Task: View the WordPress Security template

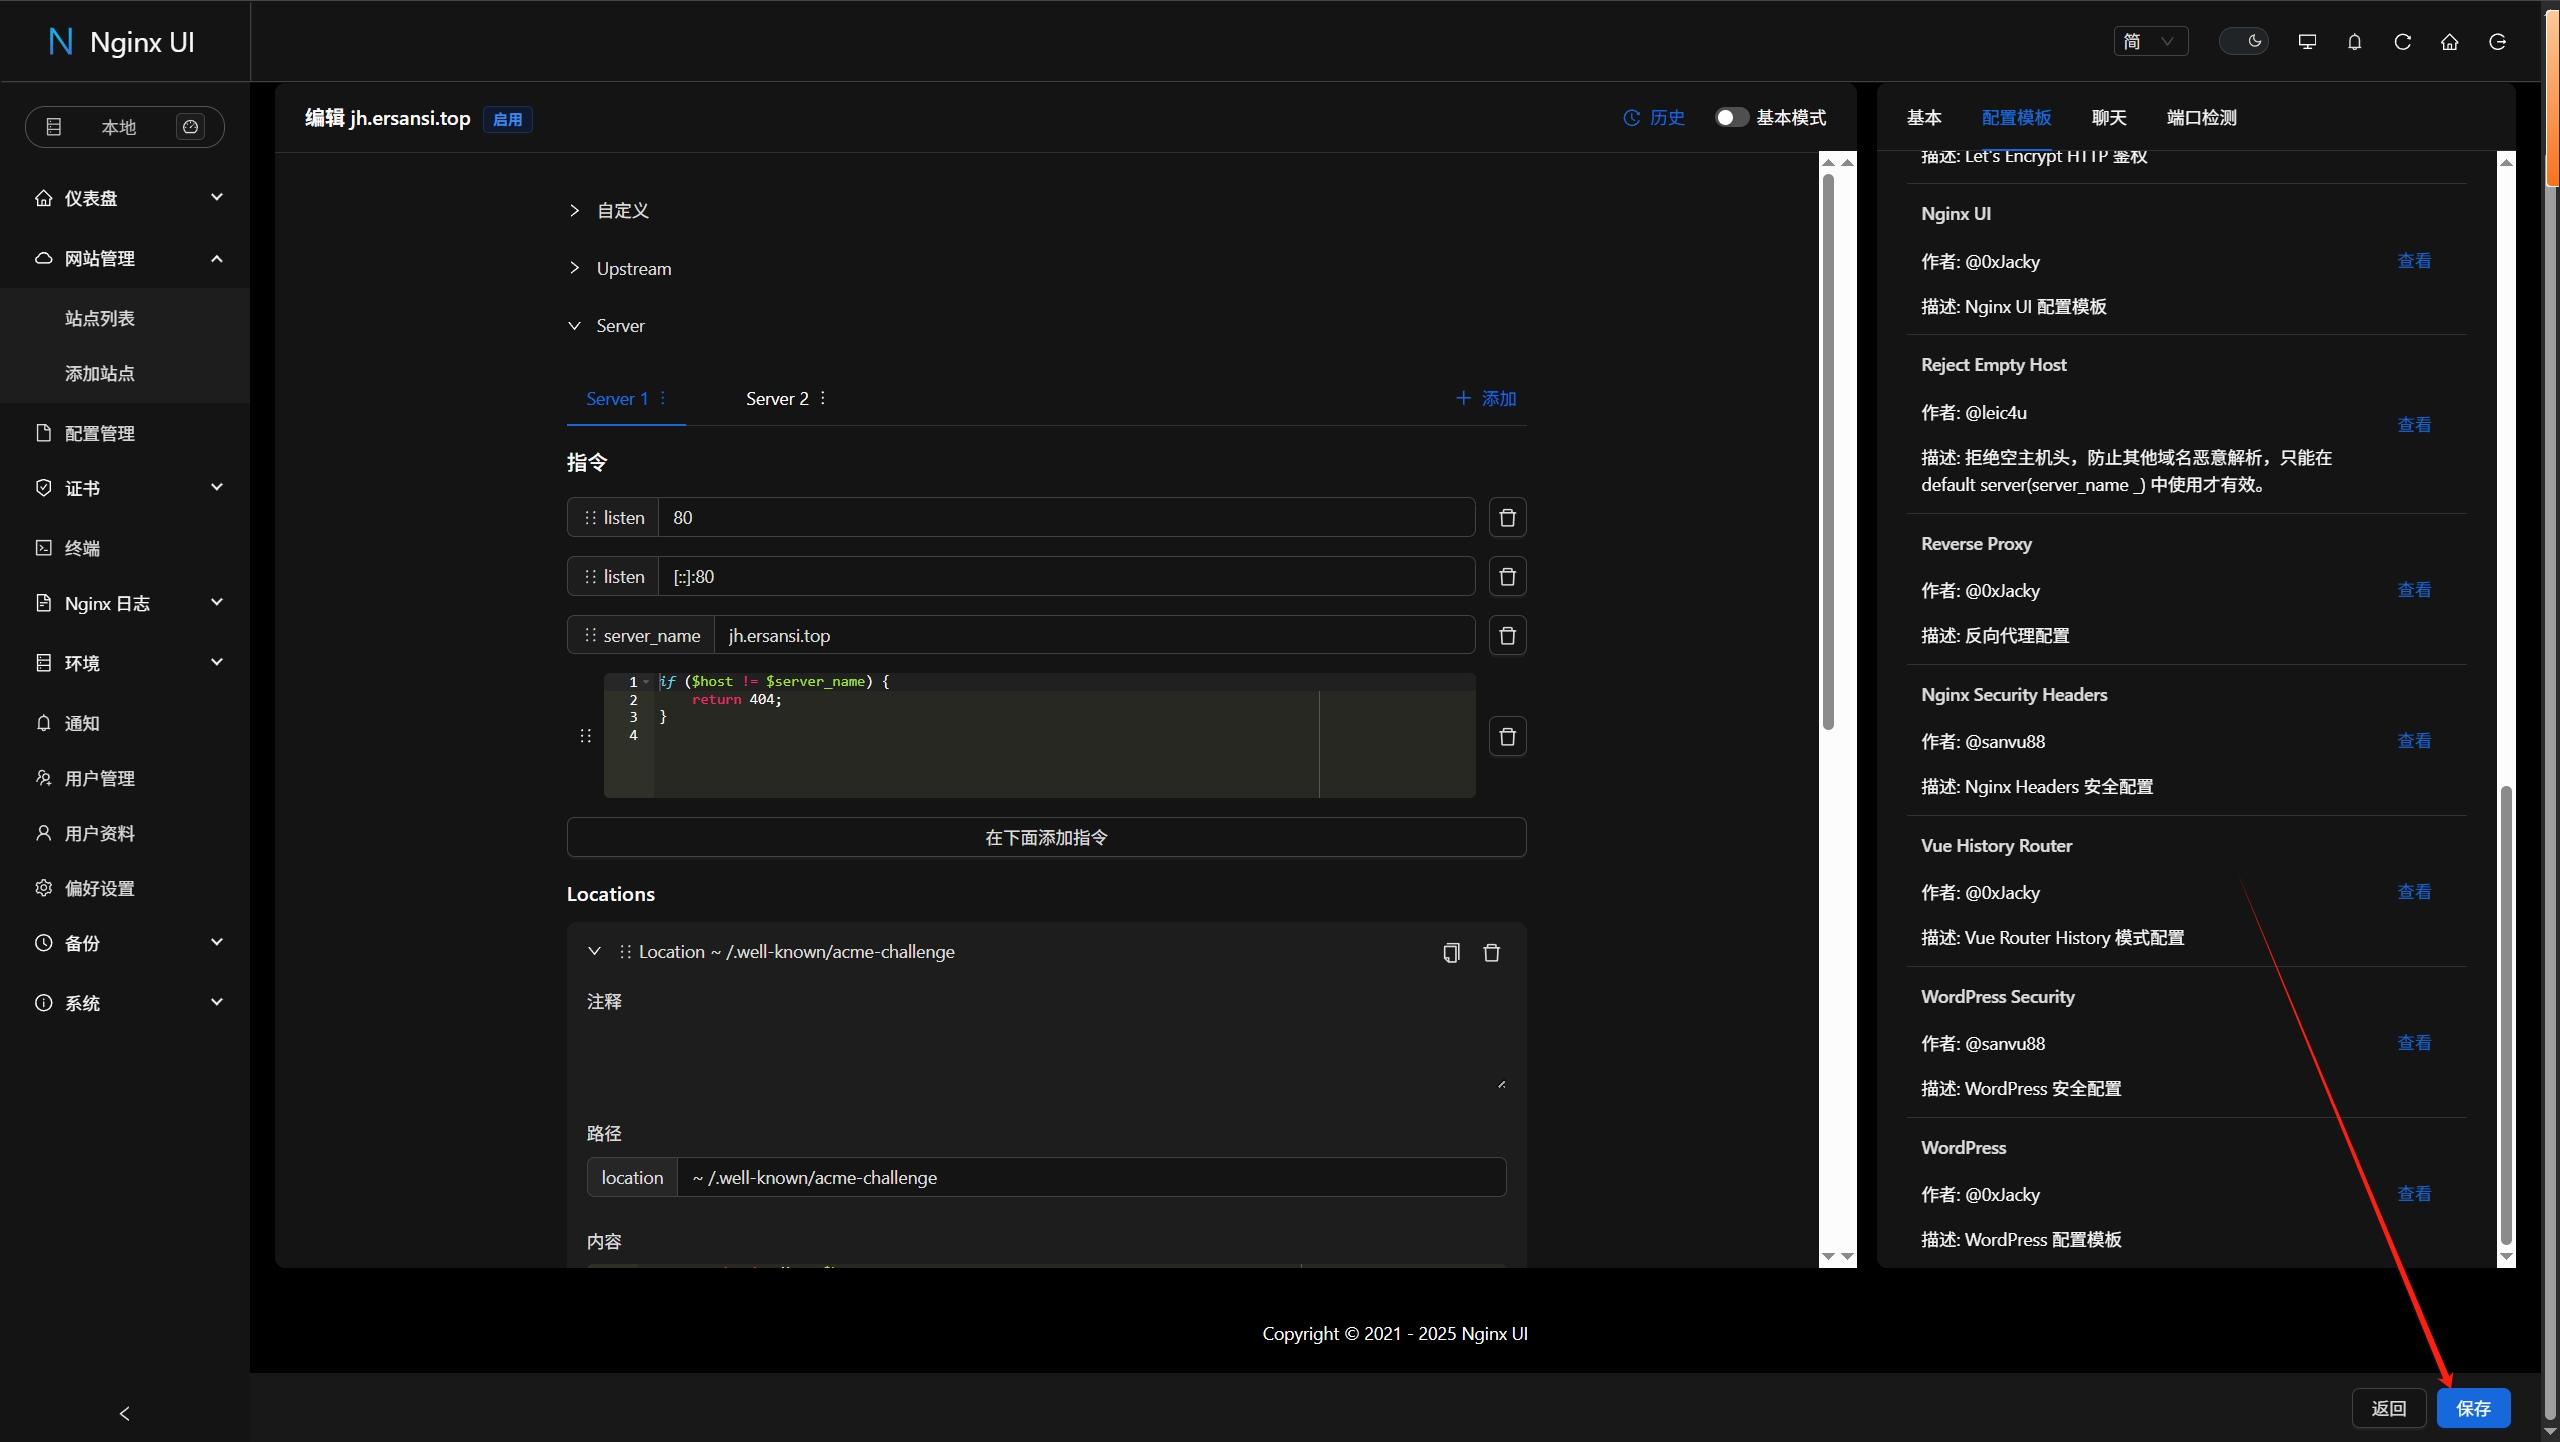Action: 2414,1043
